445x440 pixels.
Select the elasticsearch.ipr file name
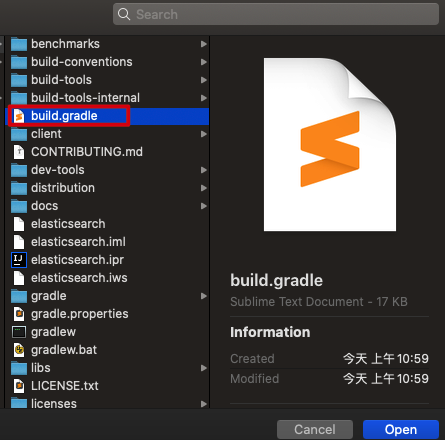(x=77, y=260)
